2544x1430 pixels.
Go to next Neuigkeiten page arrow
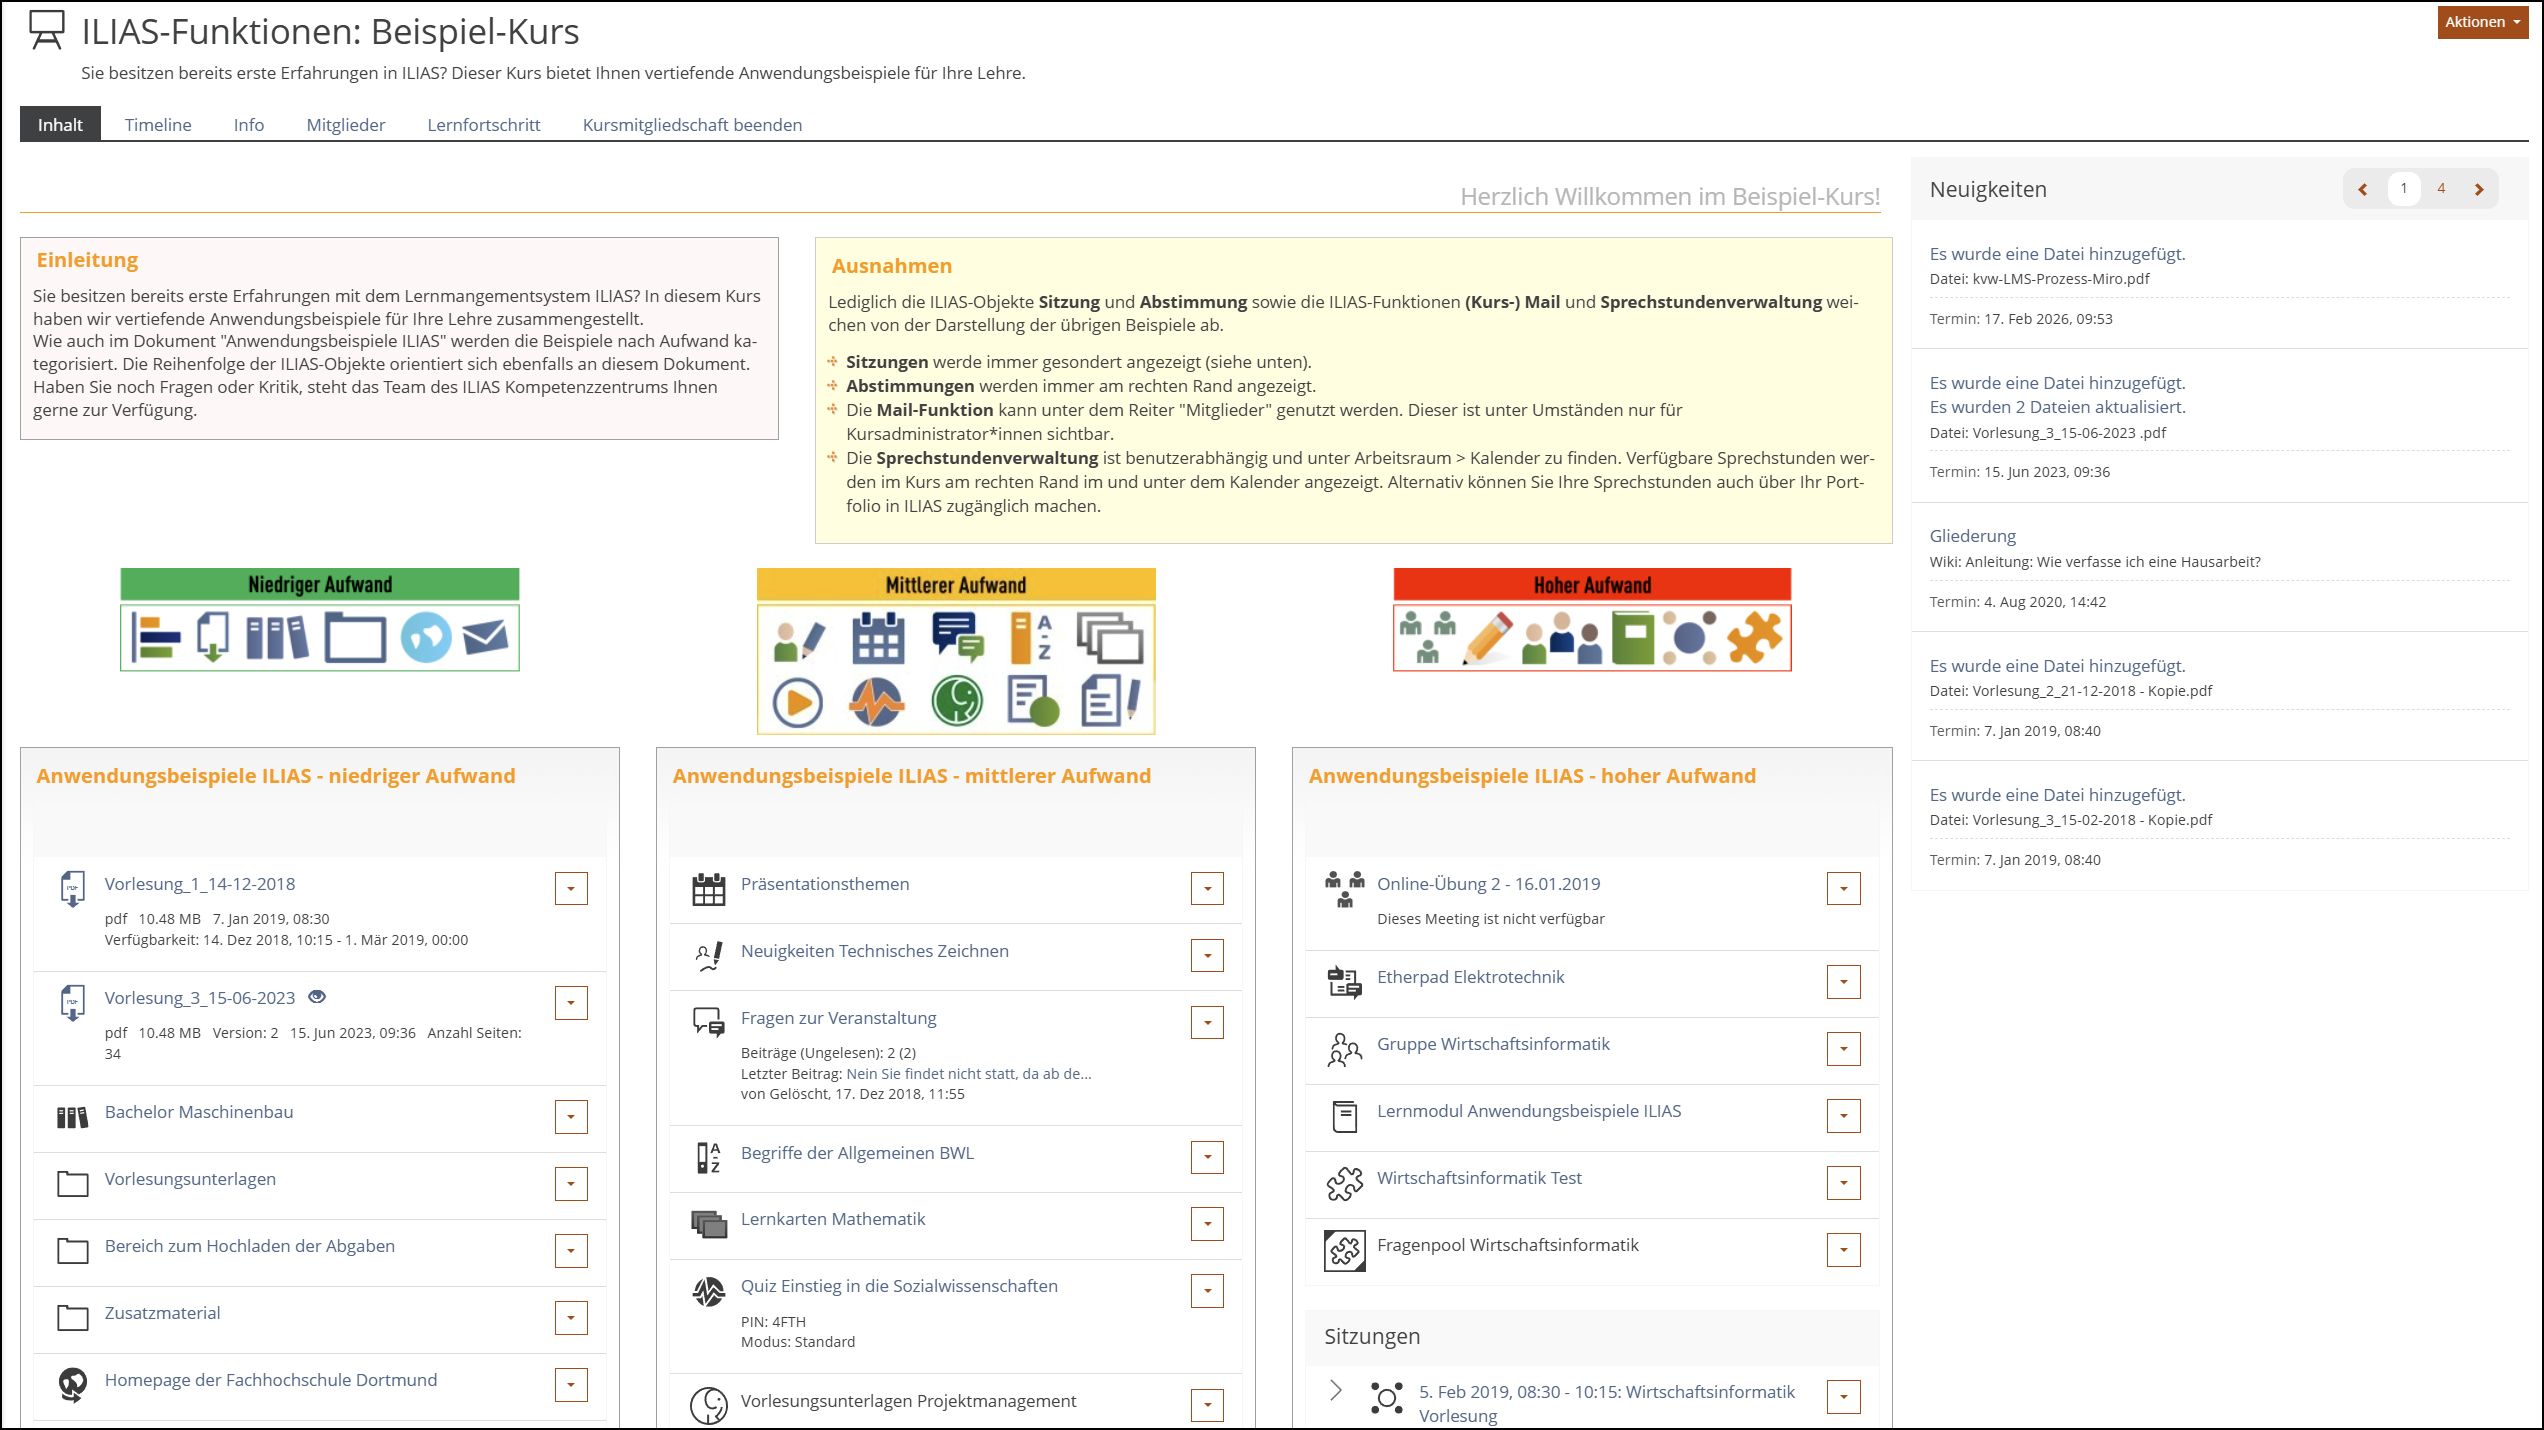point(2479,189)
